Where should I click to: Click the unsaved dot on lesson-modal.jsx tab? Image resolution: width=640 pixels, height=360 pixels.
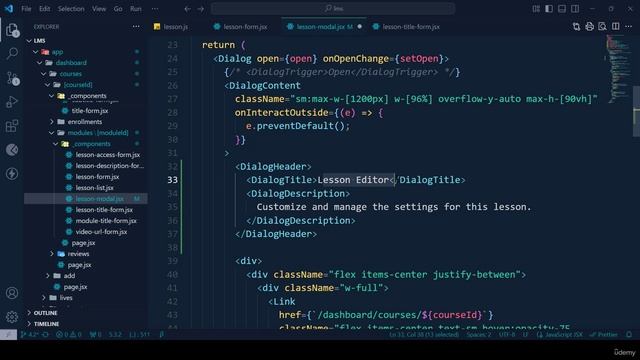[360, 27]
